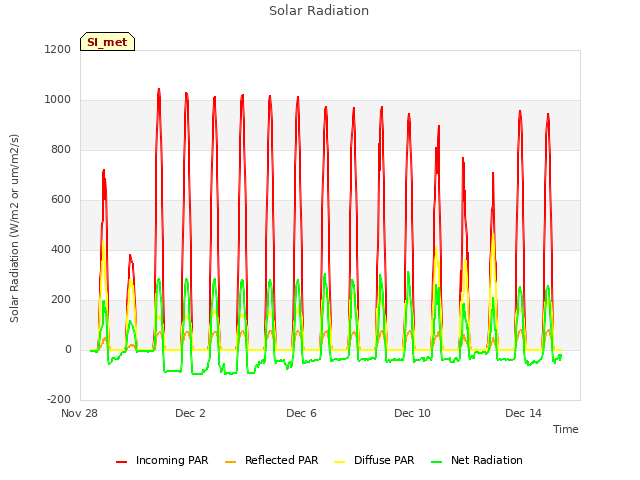The height and width of the screenshot is (480, 640).
Task: Click the highest Incoming PAR peak near 1050
Action: pos(159,89)
